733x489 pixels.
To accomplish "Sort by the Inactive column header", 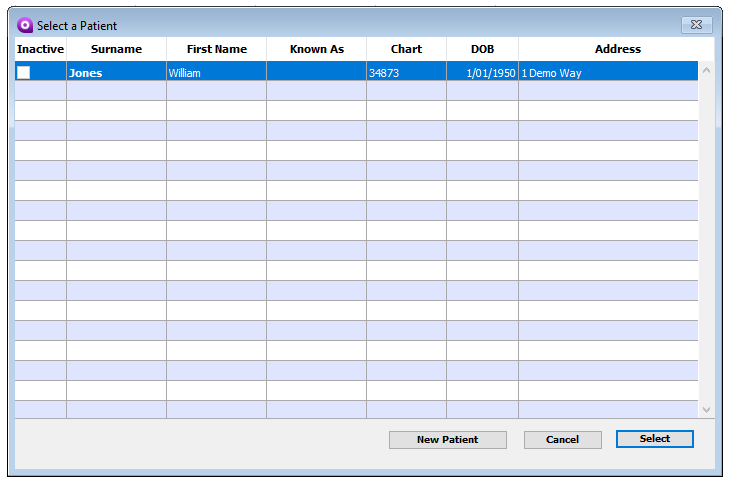I will click(40, 49).
